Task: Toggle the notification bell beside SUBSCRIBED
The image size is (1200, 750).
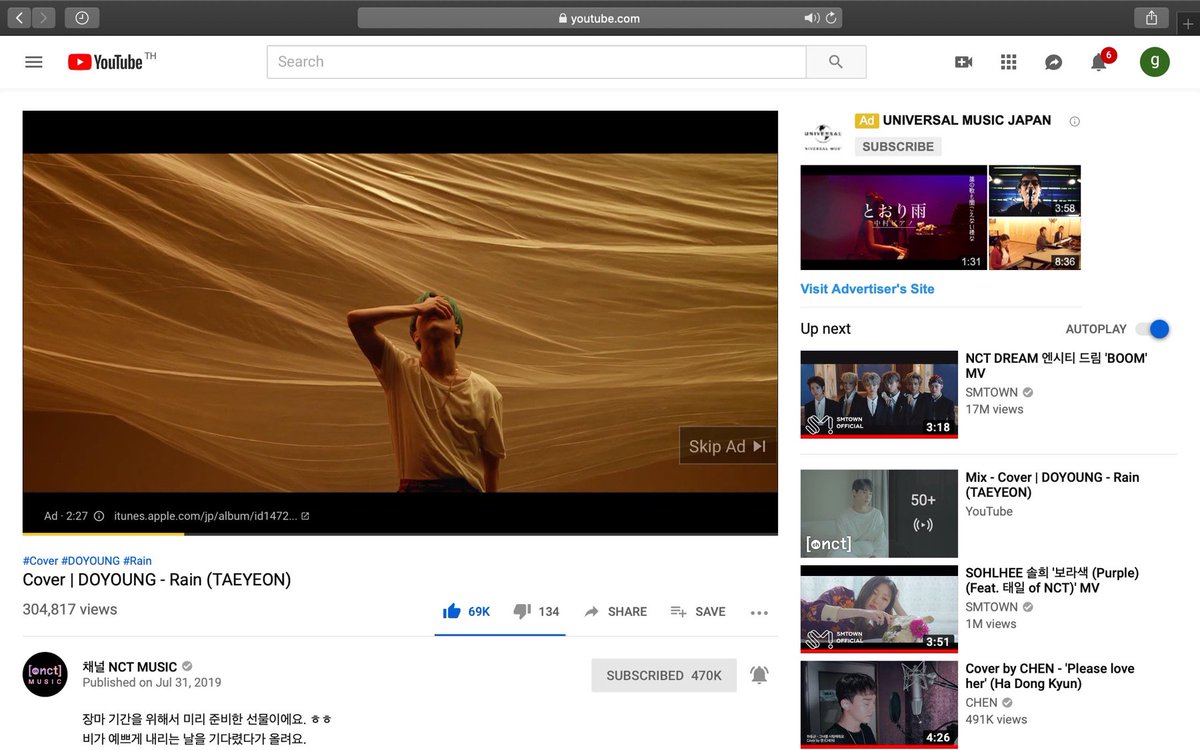Action: coord(759,675)
